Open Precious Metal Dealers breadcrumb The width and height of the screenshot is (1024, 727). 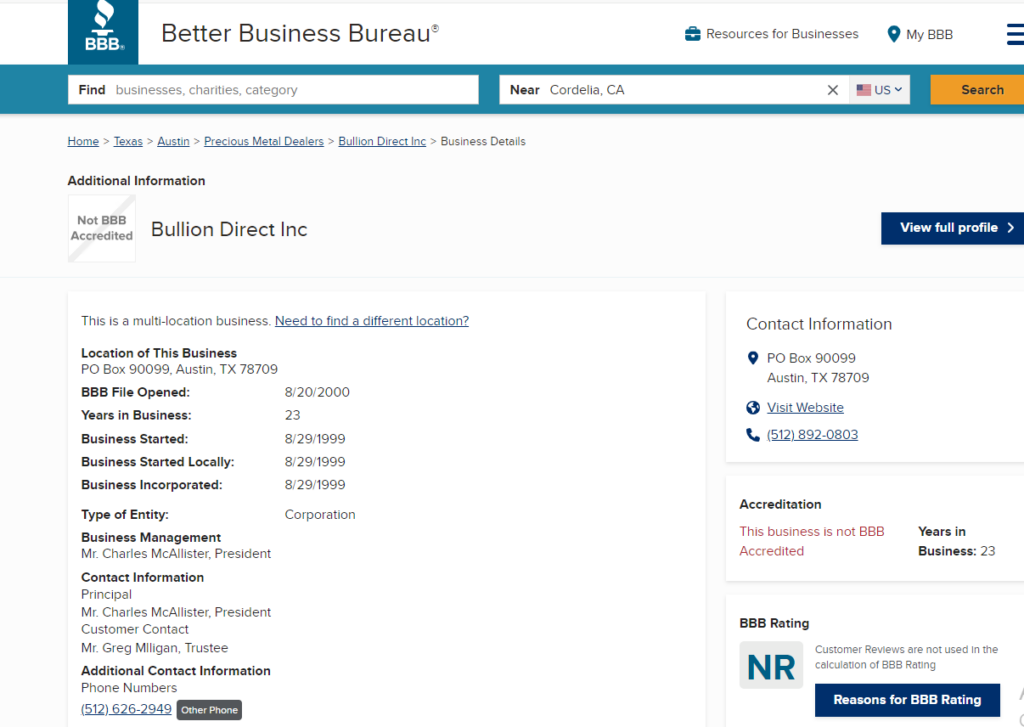coord(264,141)
